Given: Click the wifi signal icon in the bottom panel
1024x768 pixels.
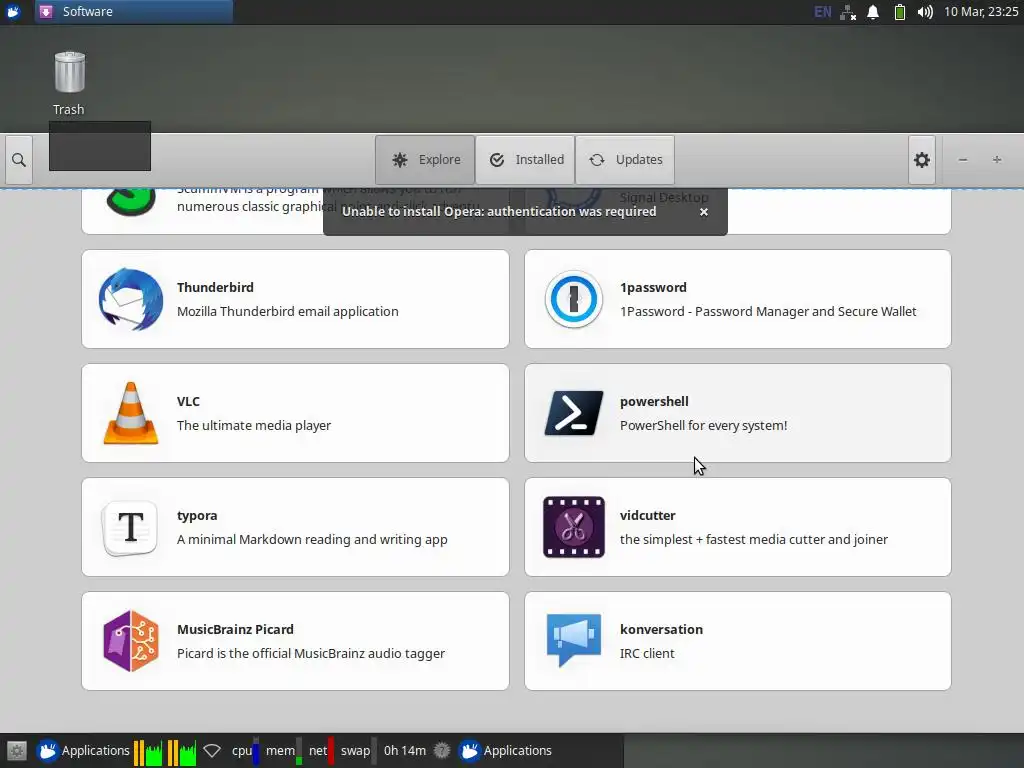Looking at the screenshot, I should coord(212,751).
